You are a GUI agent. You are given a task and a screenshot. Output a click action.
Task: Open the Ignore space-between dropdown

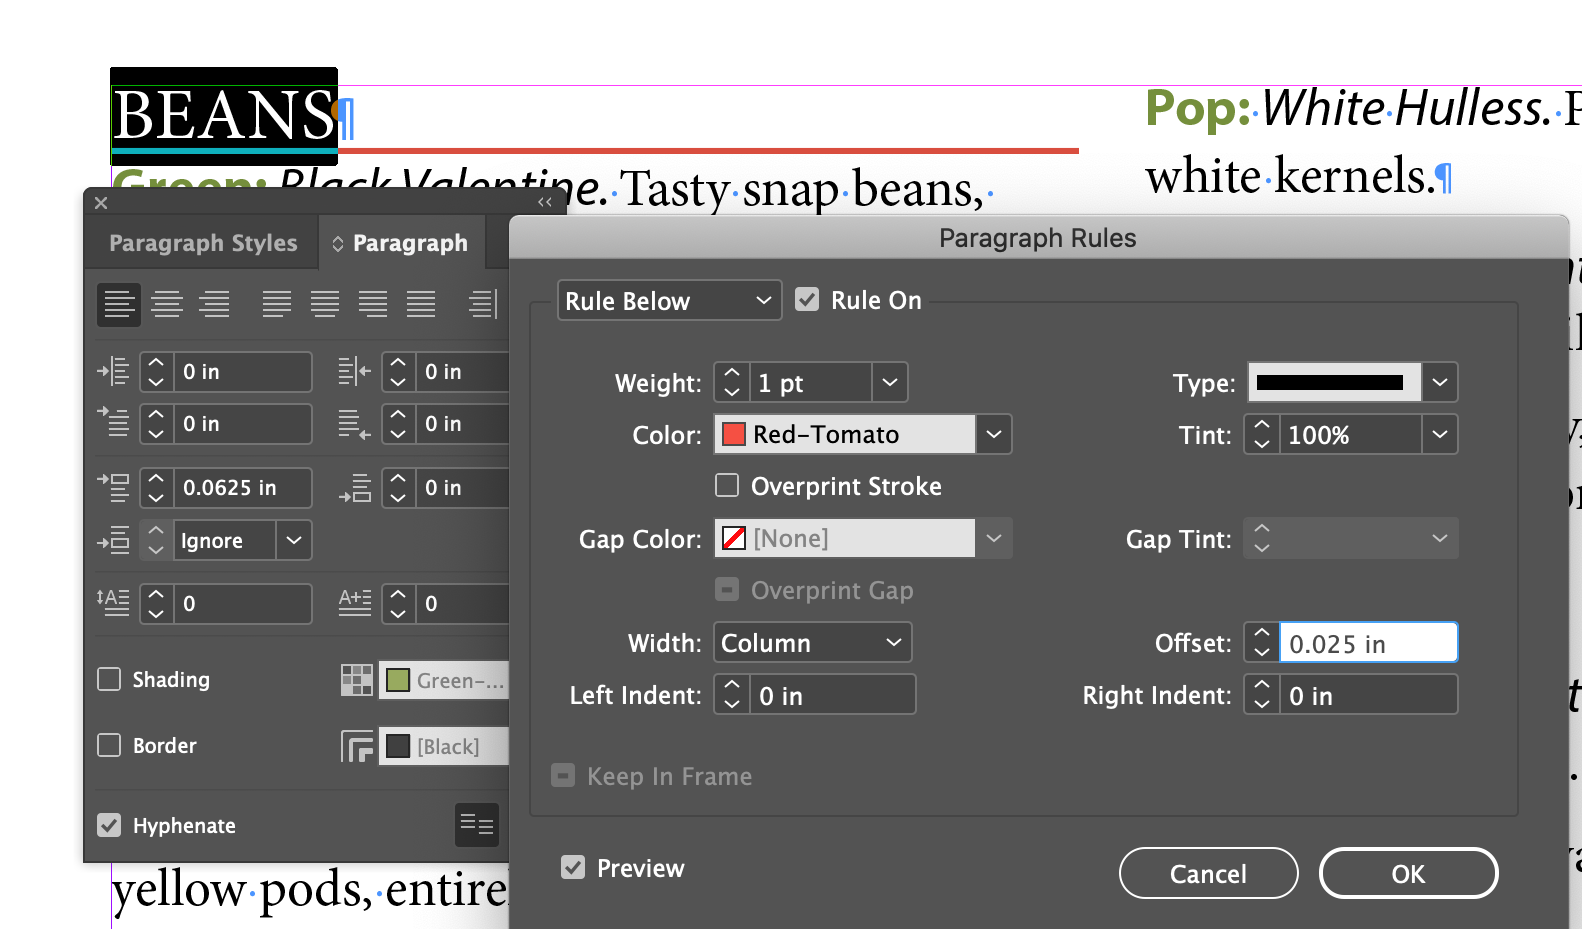[x=293, y=540]
